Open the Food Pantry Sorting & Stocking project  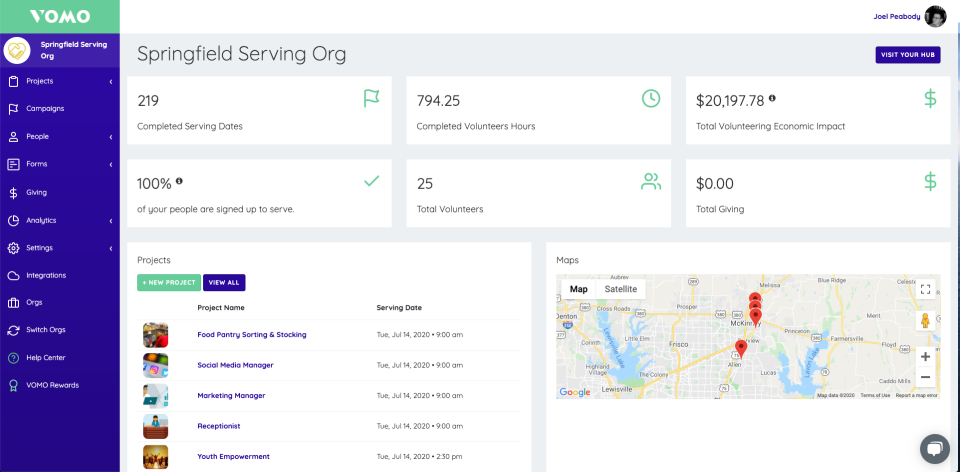[x=252, y=334]
